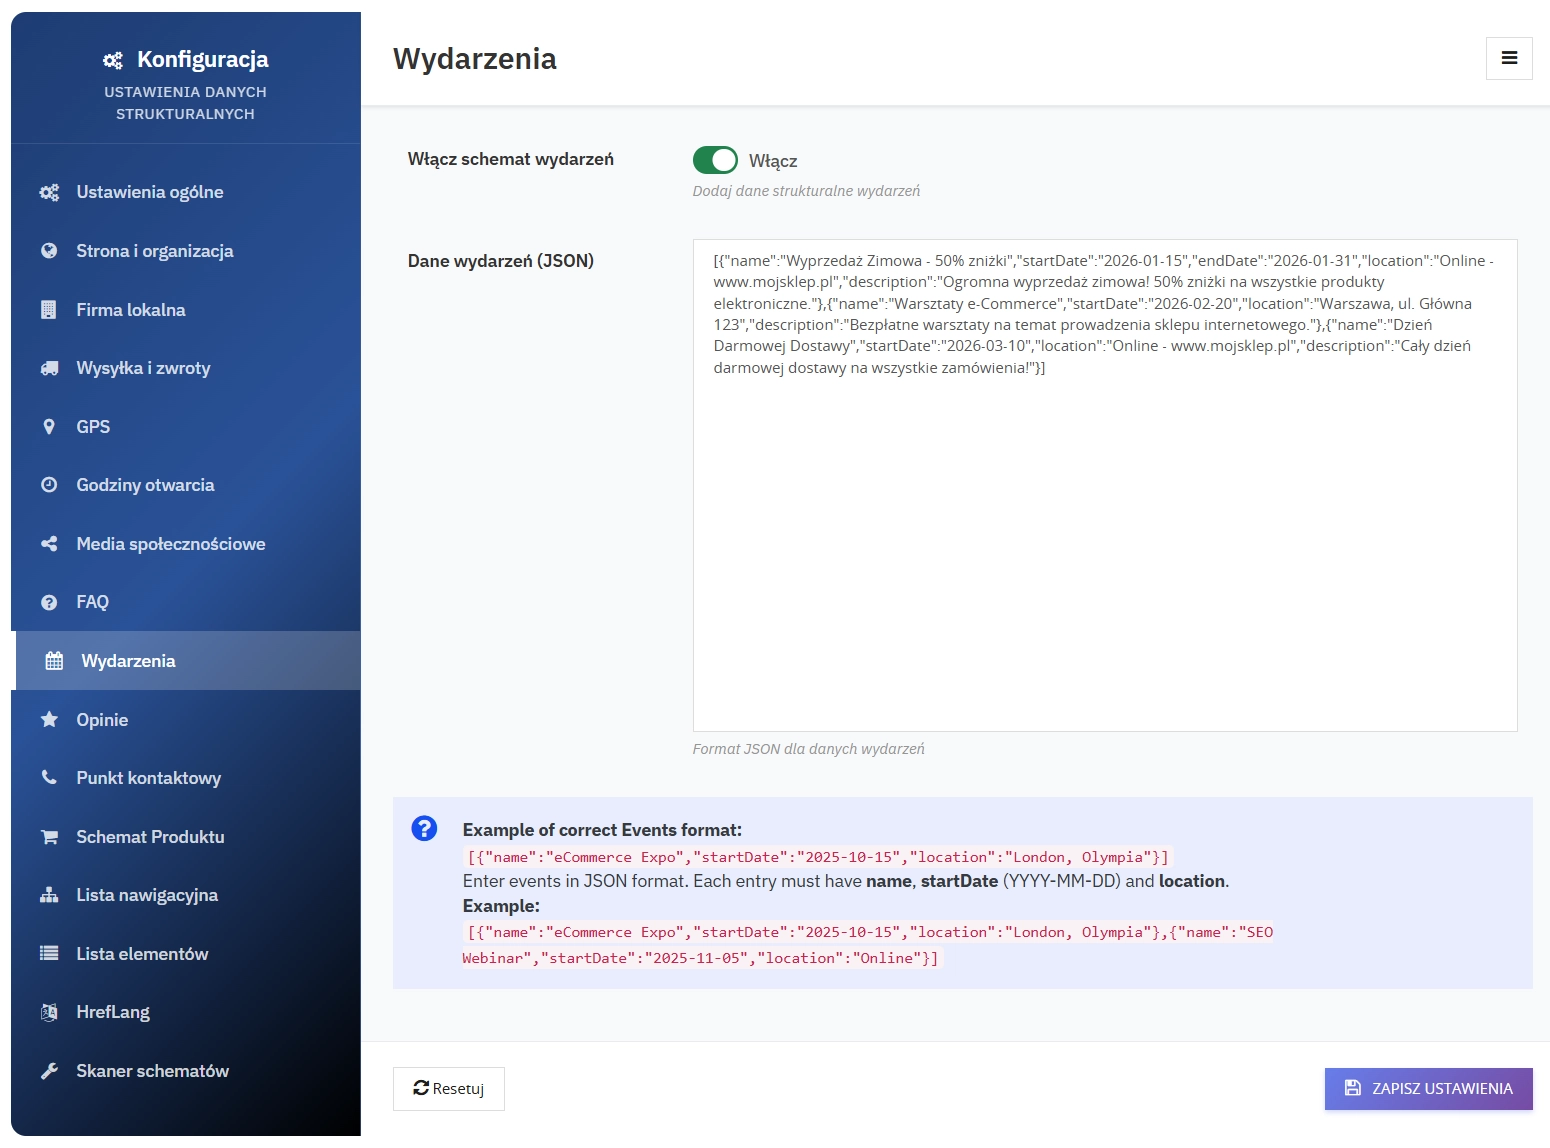Click the map pin icon for GPS
This screenshot has width=1550, height=1148.
[49, 427]
